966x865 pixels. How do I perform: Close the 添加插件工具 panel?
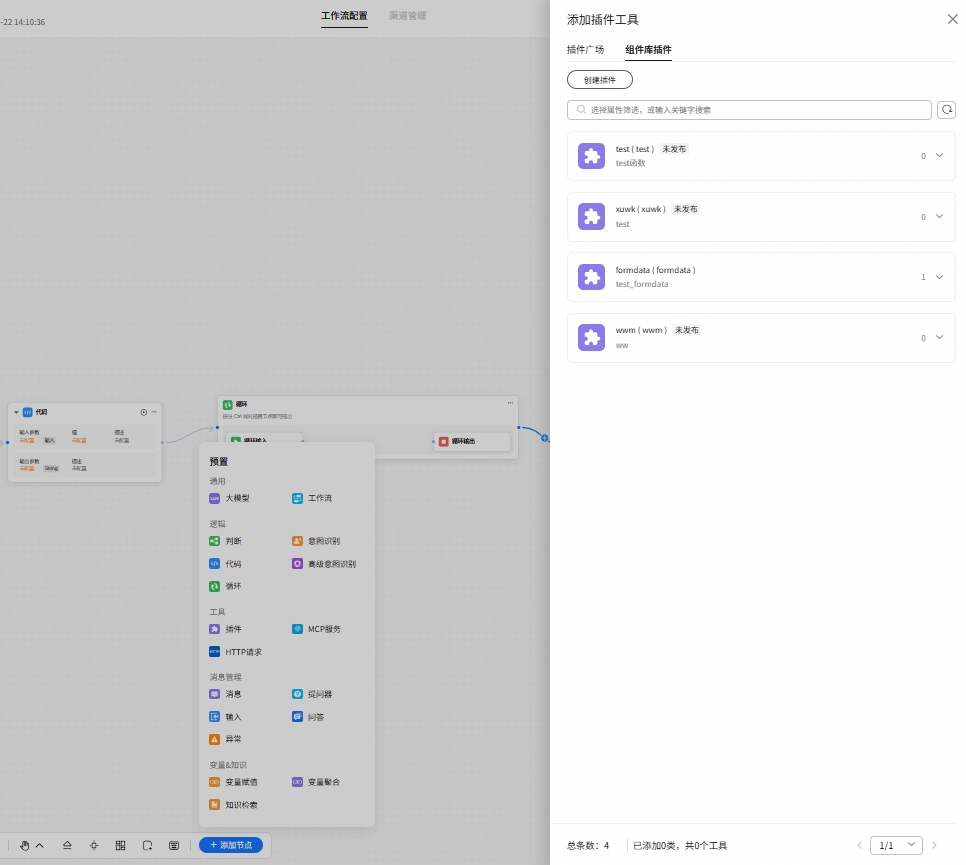tap(952, 19)
